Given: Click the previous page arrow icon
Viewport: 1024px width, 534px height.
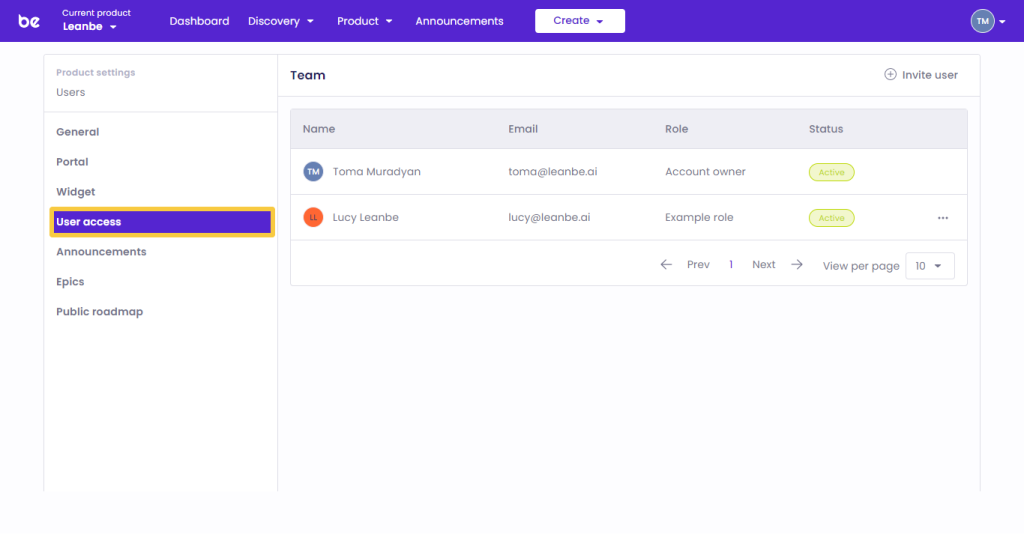Looking at the screenshot, I should (666, 265).
